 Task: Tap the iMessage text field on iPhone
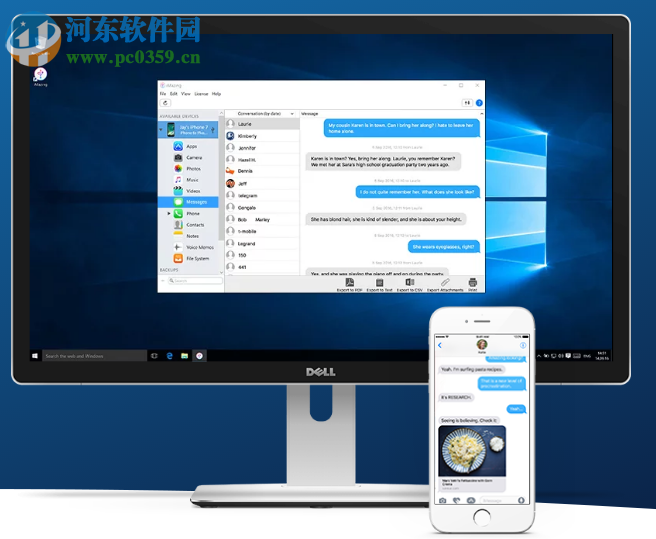499,500
